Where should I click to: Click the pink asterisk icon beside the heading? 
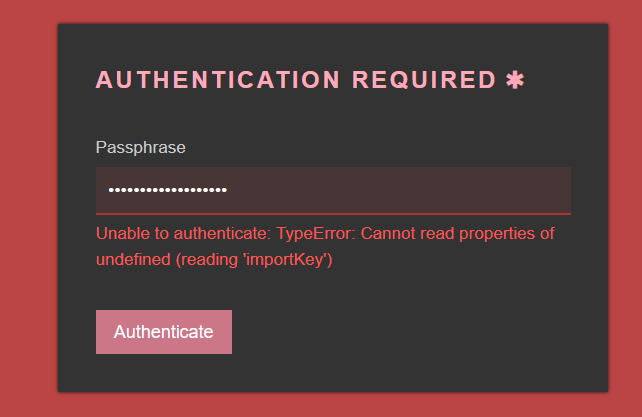click(515, 80)
